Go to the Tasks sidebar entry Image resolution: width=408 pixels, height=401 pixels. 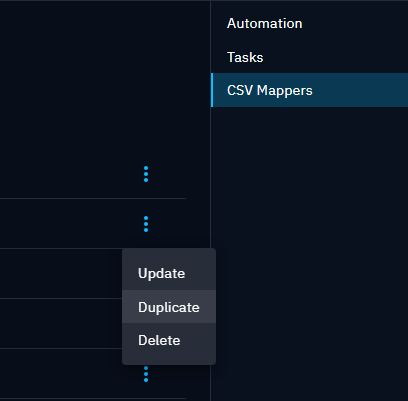click(309, 57)
